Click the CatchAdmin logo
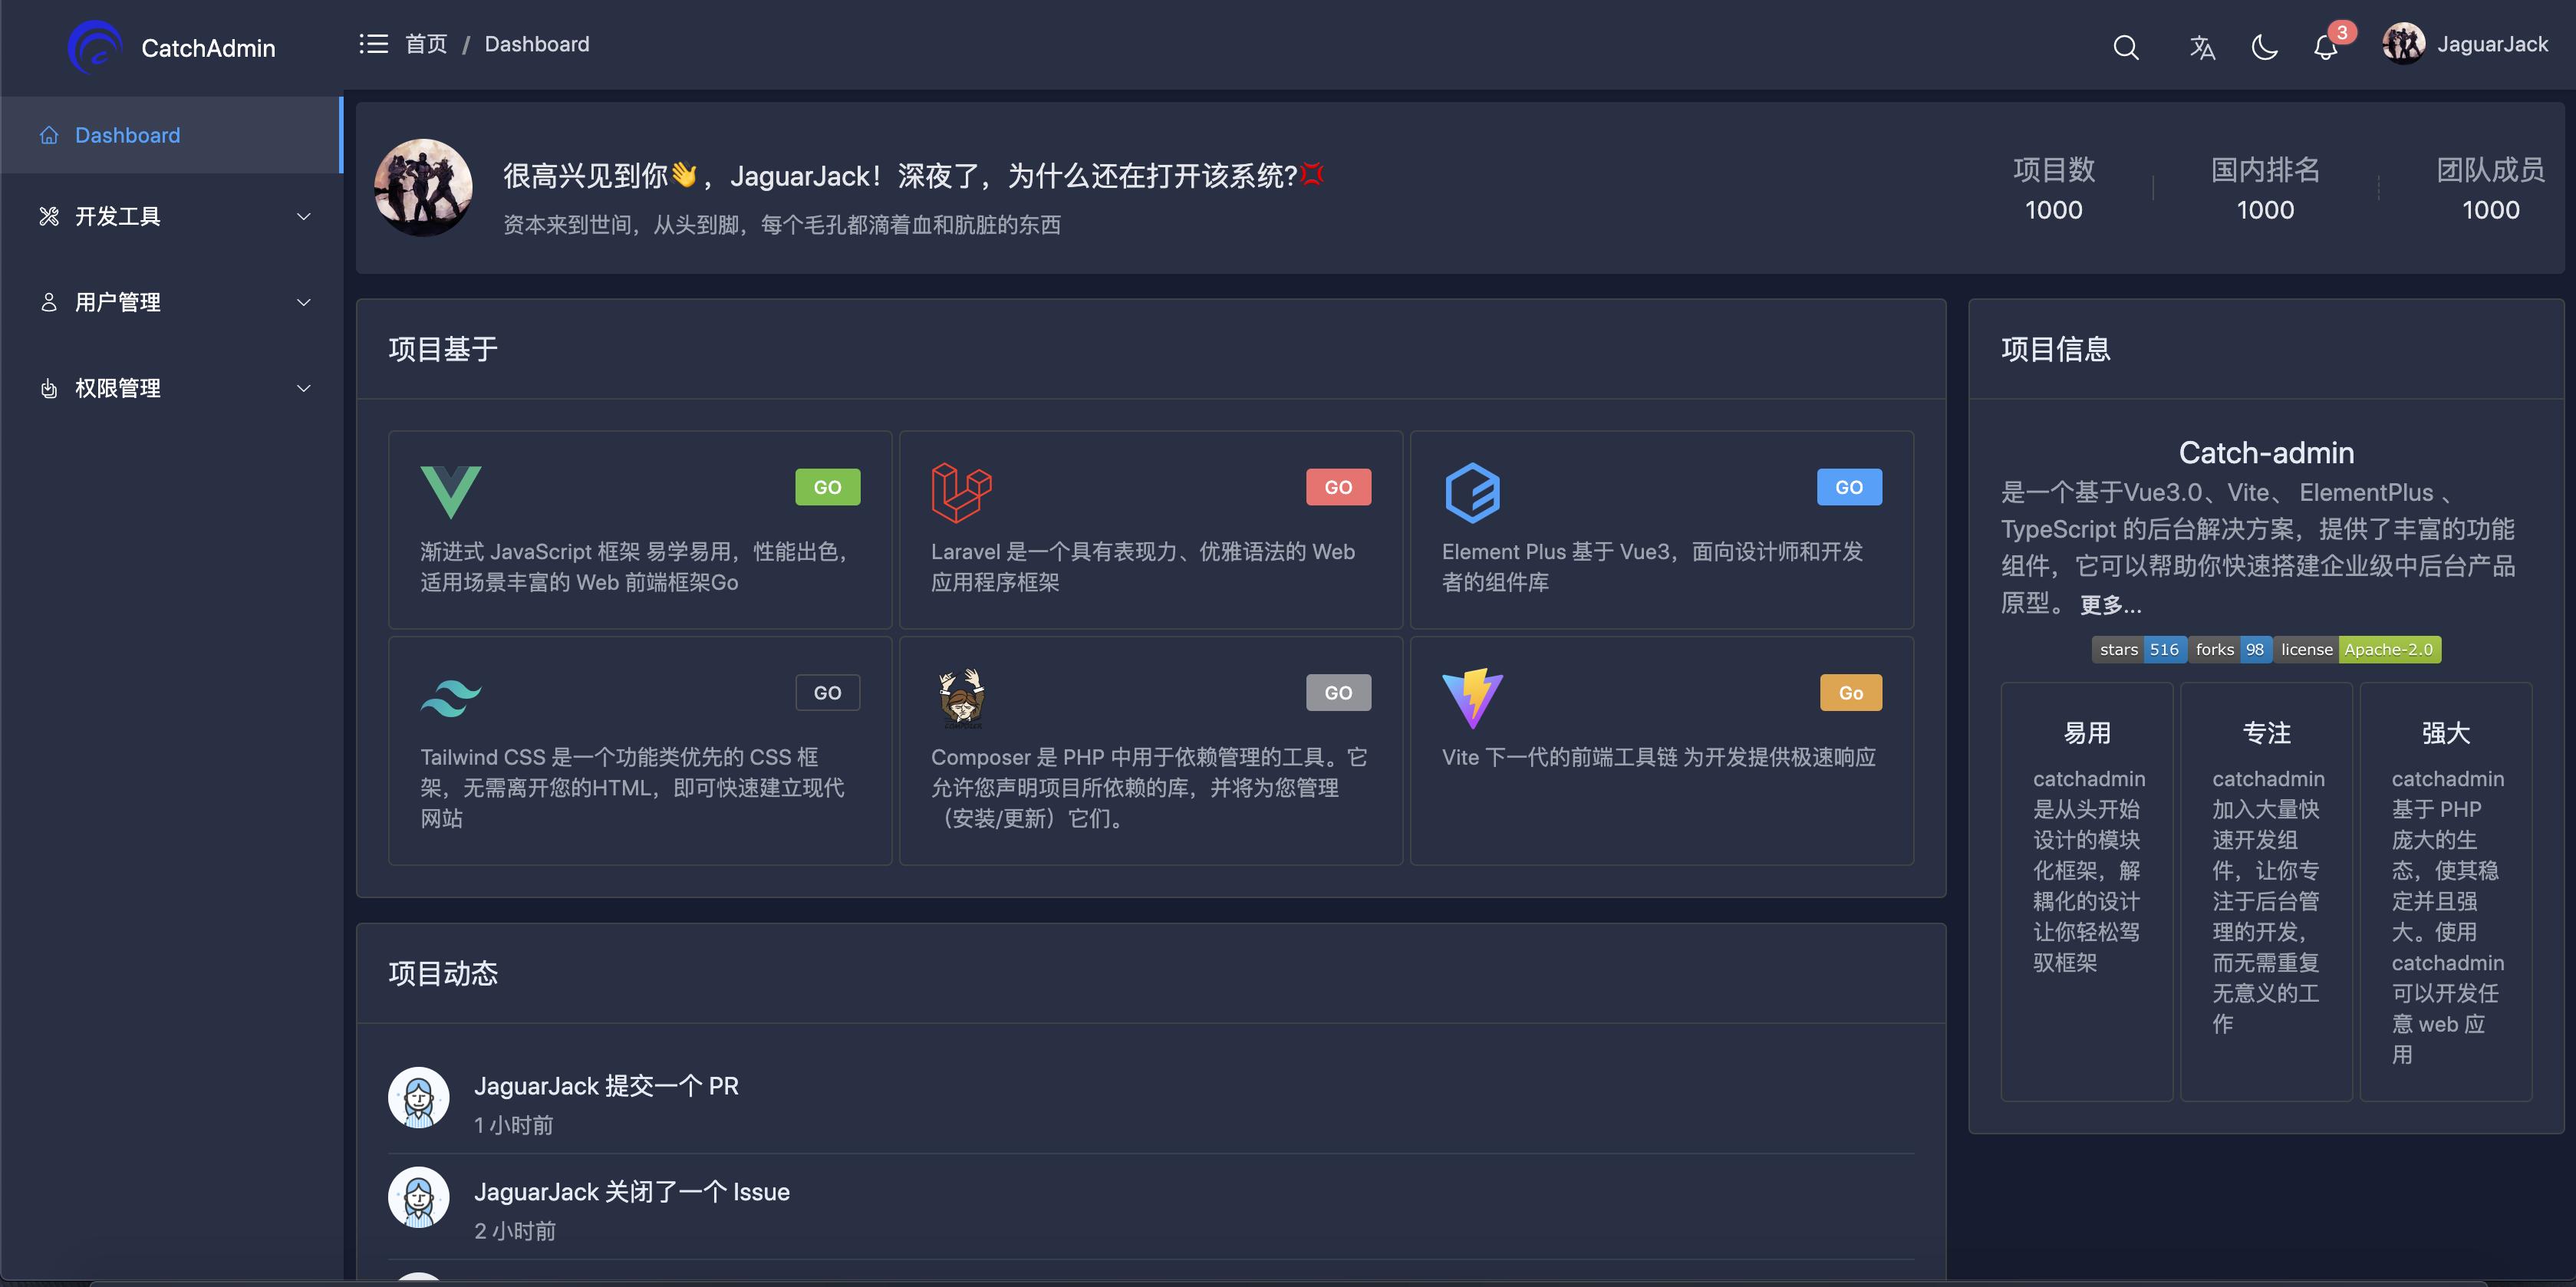 tap(95, 47)
